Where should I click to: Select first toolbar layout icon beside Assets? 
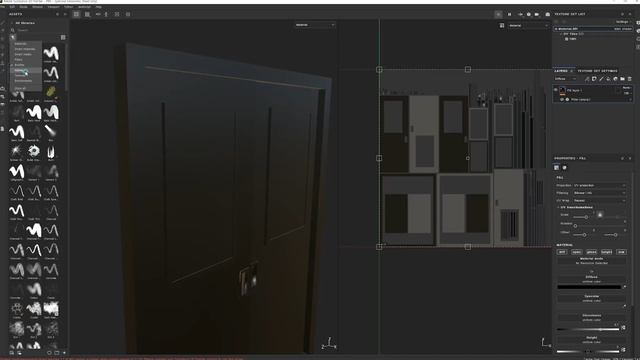click(76, 14)
